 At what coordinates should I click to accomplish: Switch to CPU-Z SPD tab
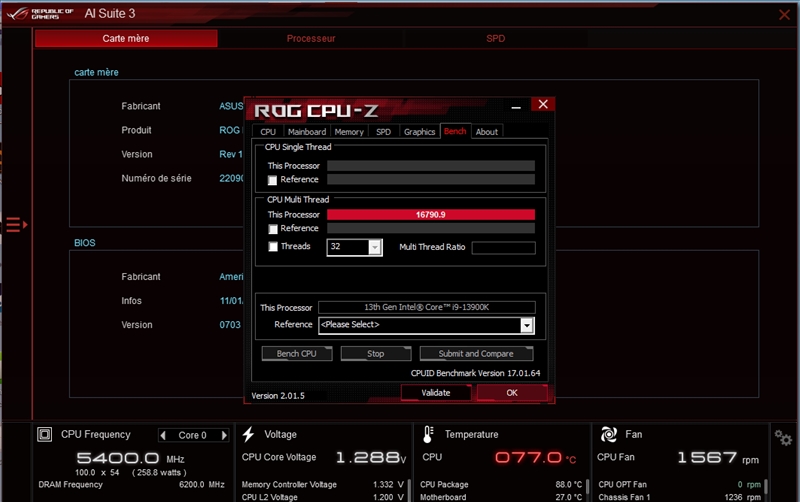(383, 132)
